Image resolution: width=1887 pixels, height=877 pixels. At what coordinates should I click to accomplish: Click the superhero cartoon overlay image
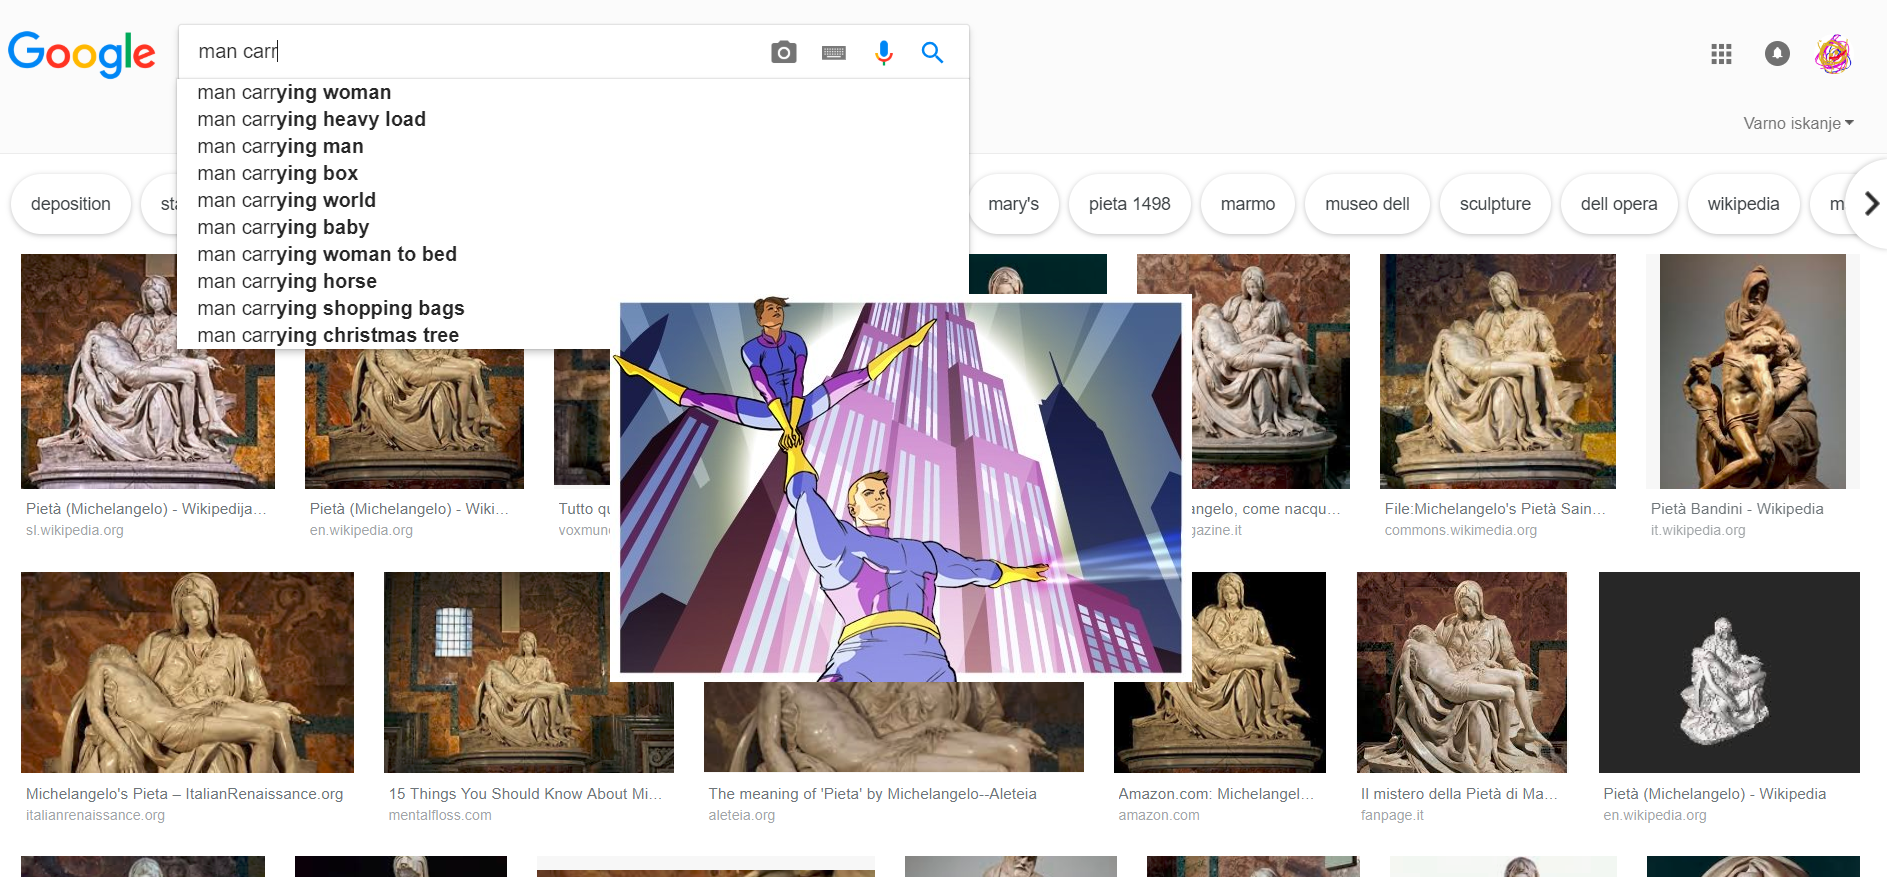pyautogui.click(x=900, y=488)
